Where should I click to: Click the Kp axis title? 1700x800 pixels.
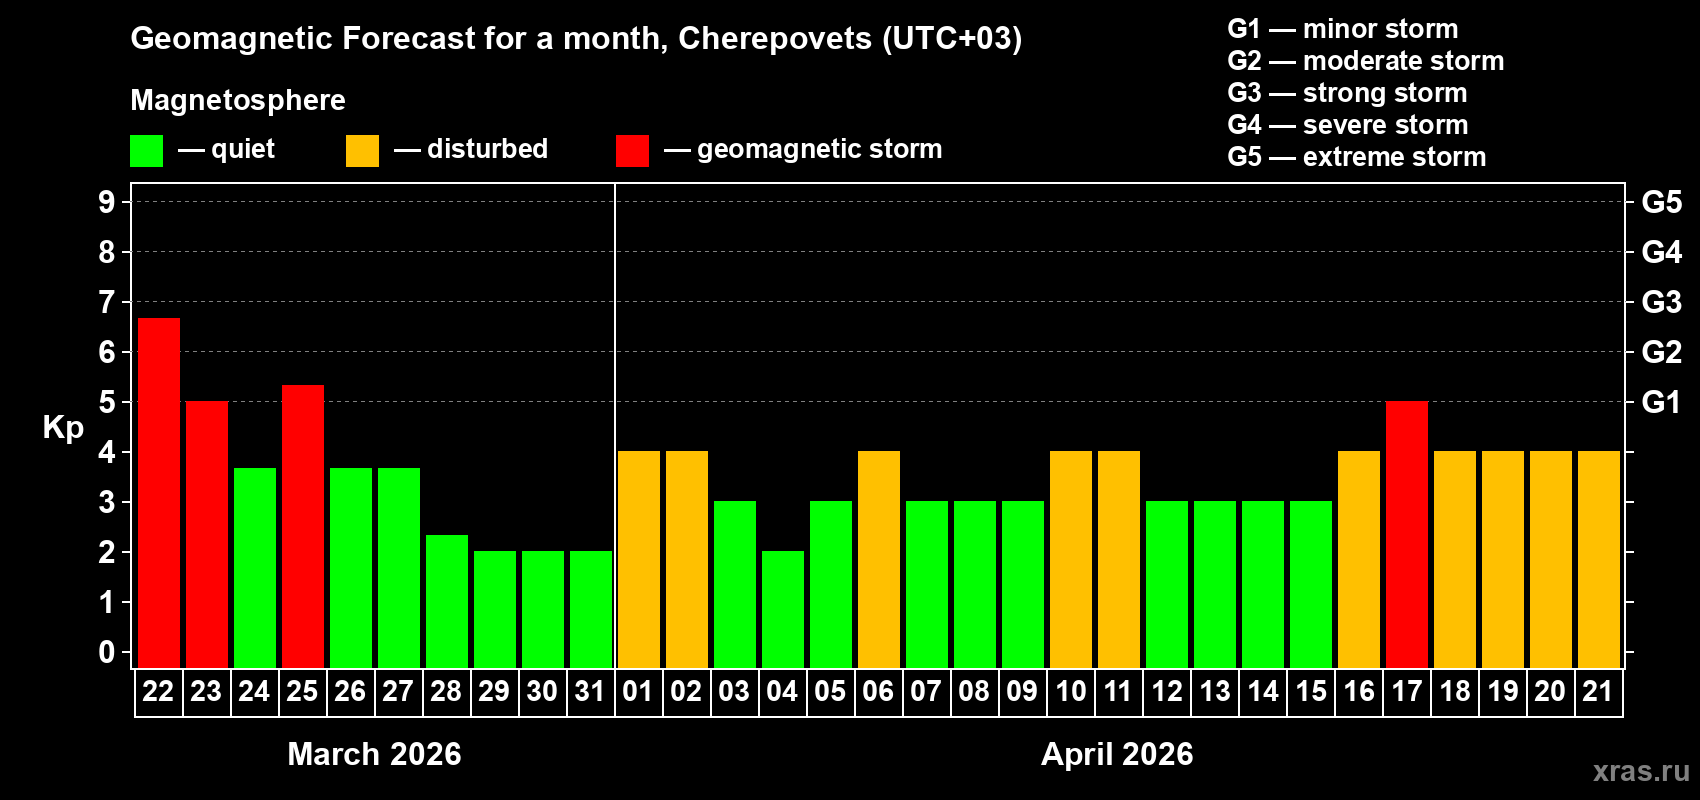click(x=63, y=428)
